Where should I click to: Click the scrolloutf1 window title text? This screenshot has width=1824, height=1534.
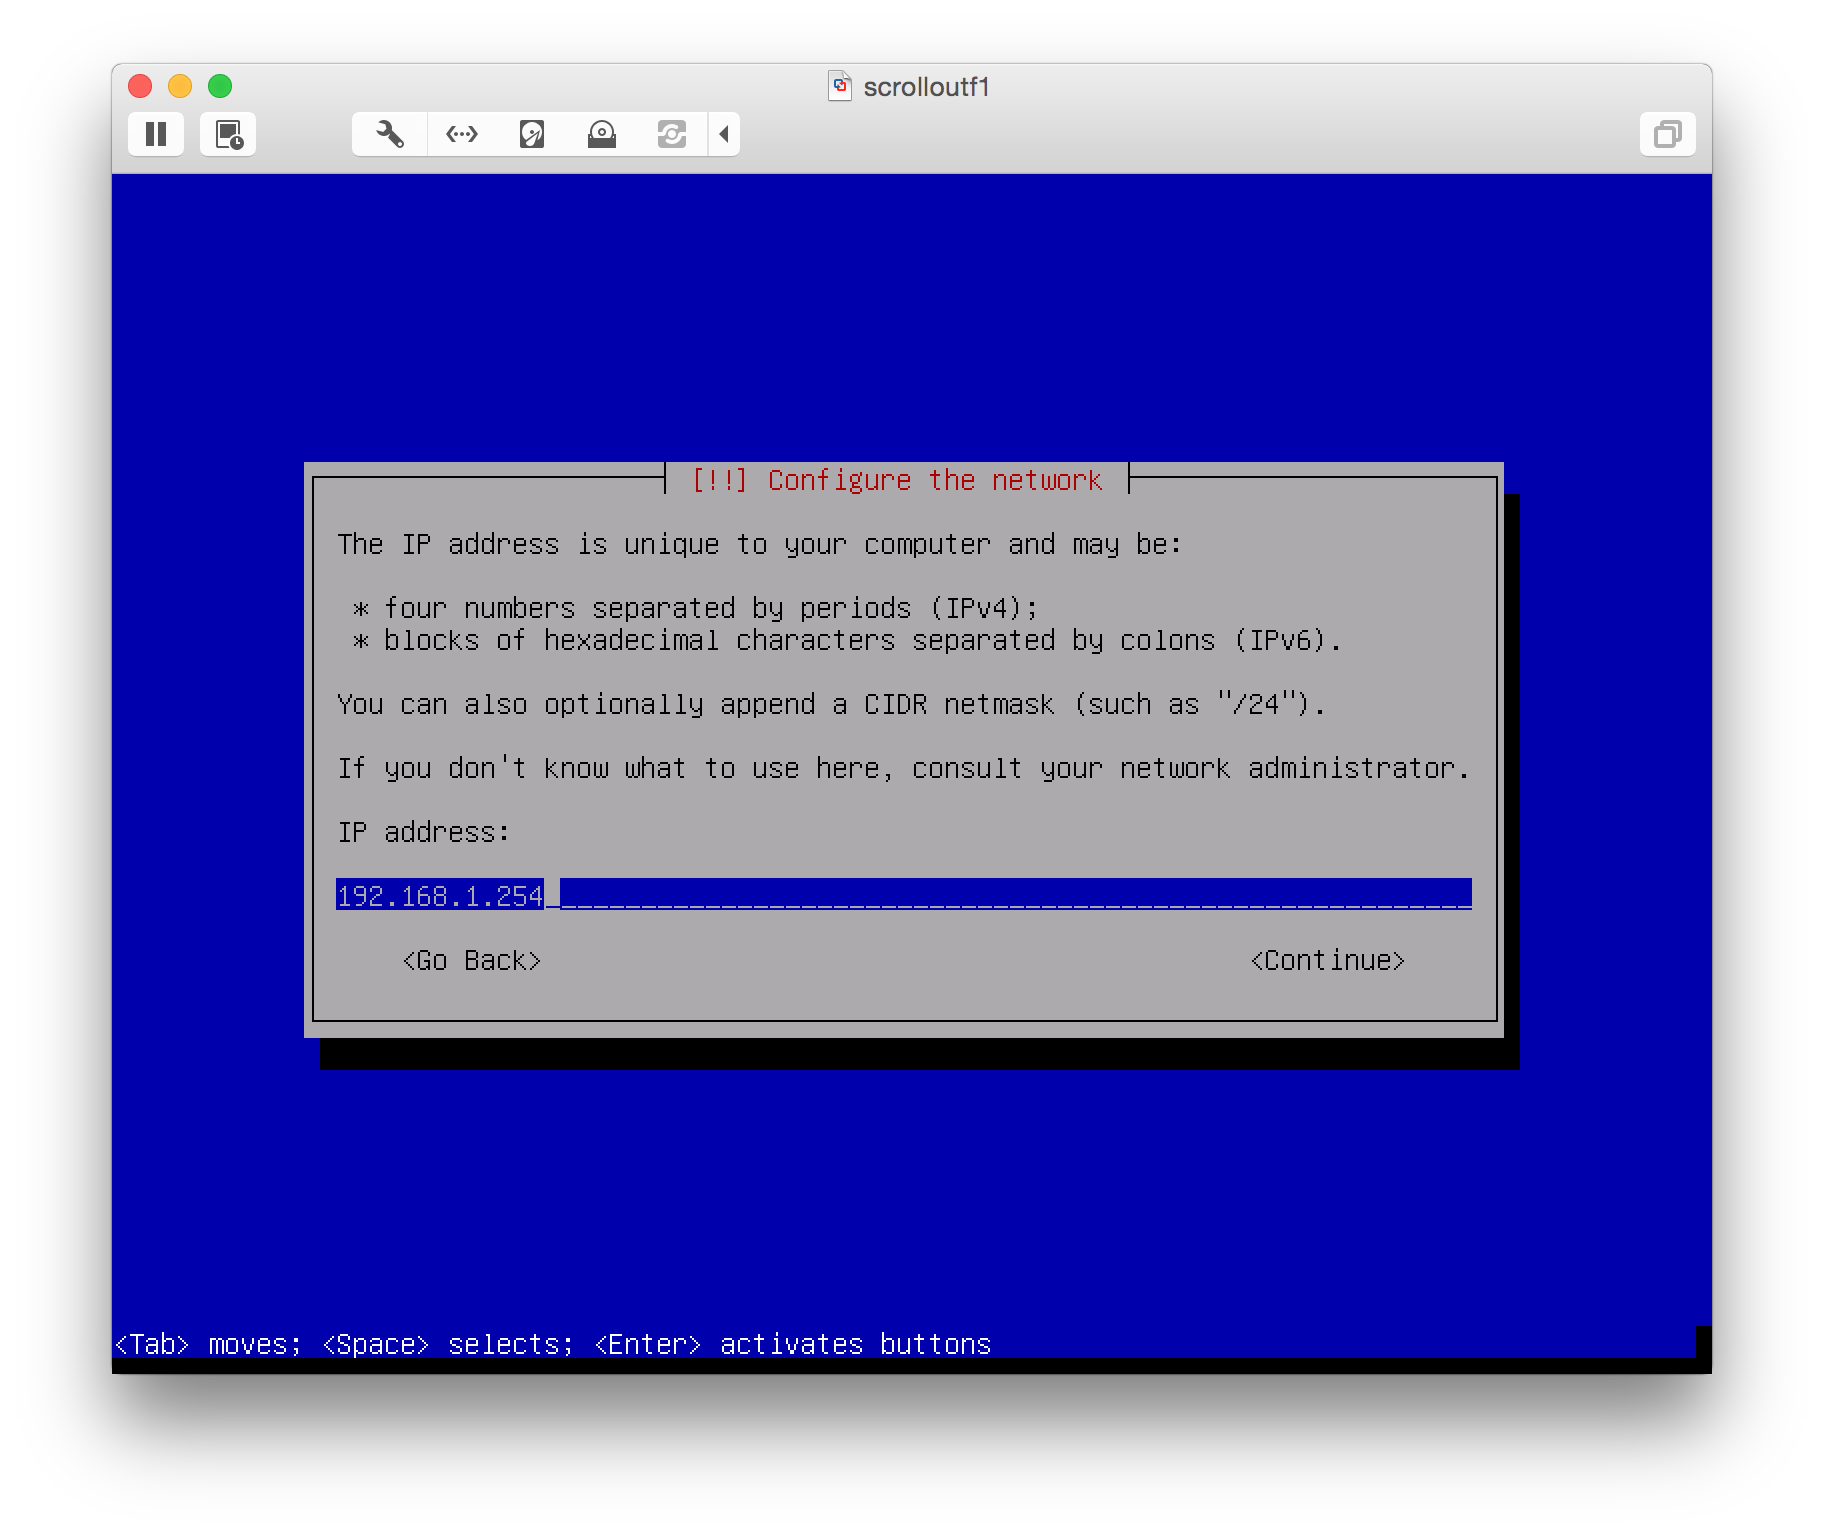point(926,87)
